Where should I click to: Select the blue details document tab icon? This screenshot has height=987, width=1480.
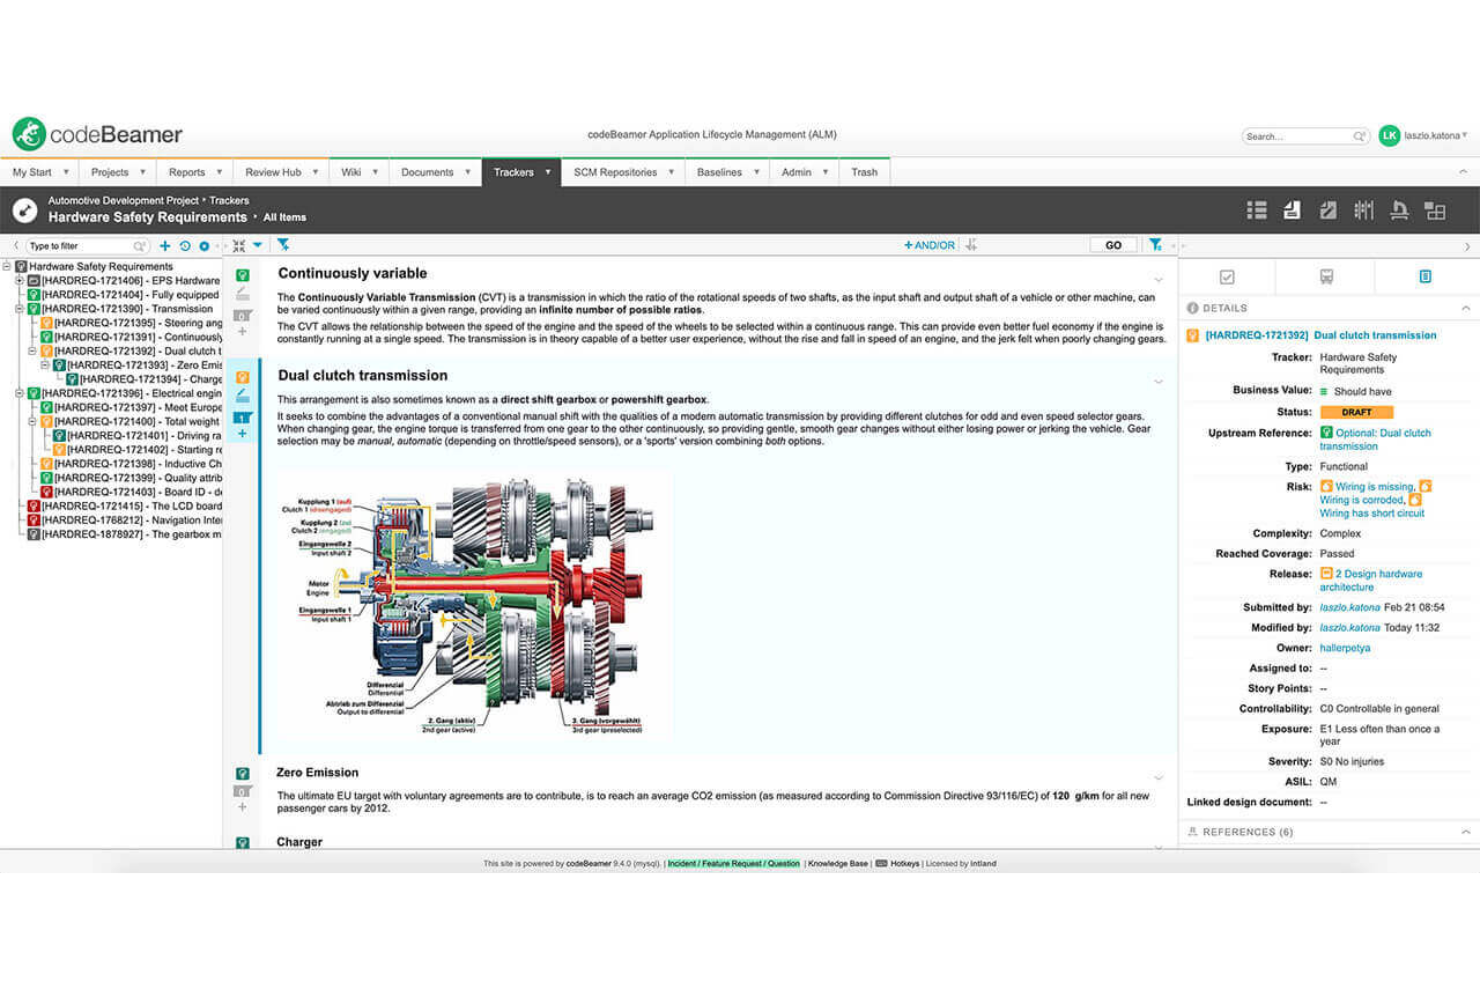tap(1425, 277)
